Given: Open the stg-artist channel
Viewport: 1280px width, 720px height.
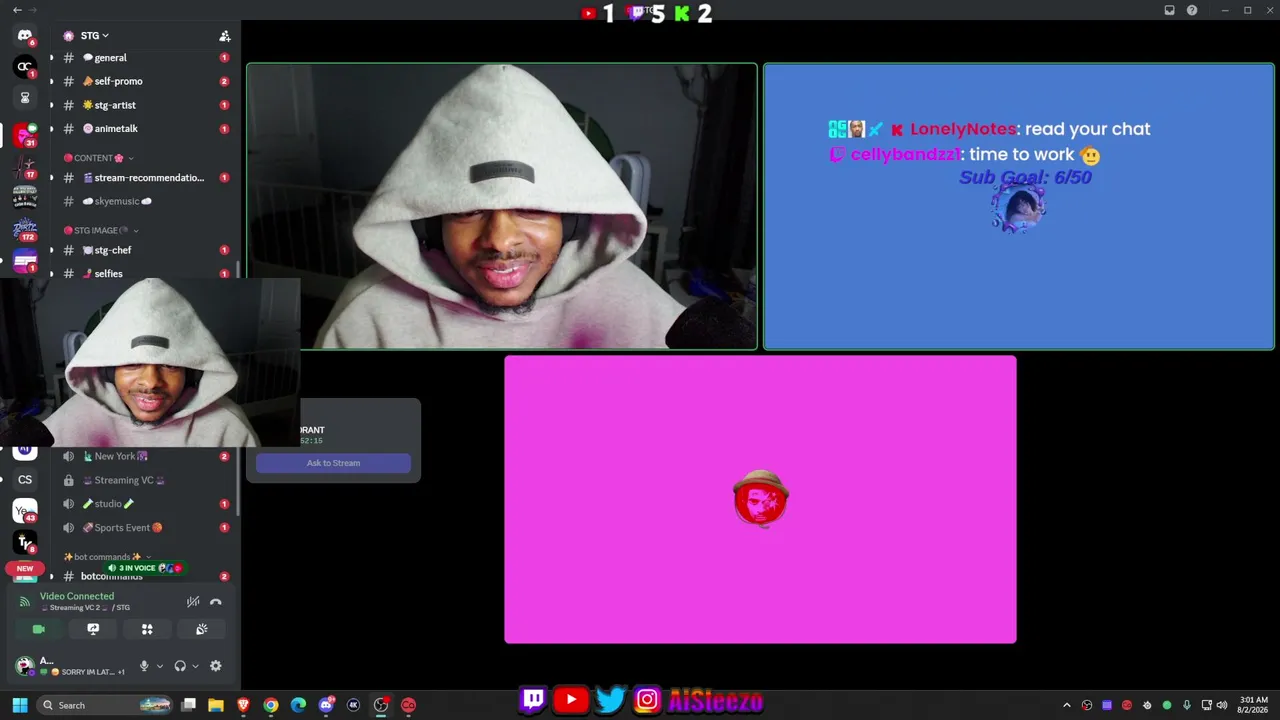Looking at the screenshot, I should pyautogui.click(x=144, y=105).
